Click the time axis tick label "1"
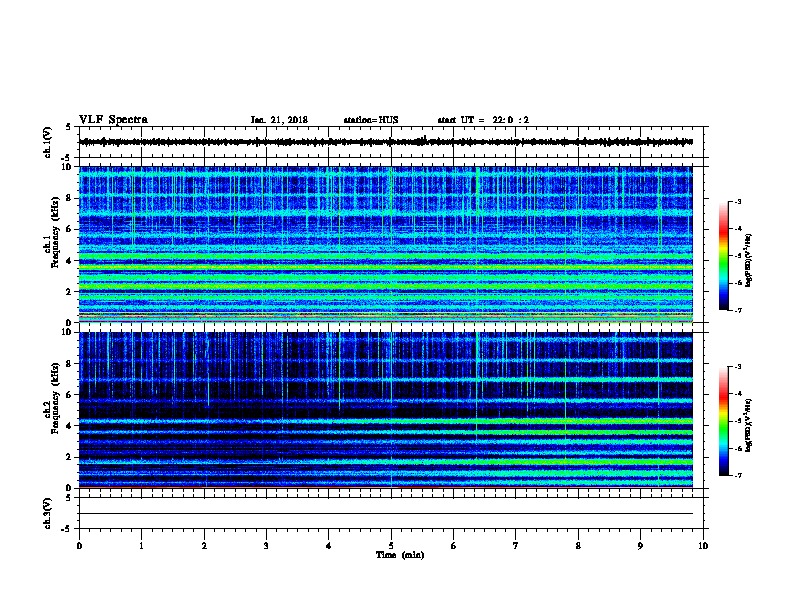 tap(141, 546)
